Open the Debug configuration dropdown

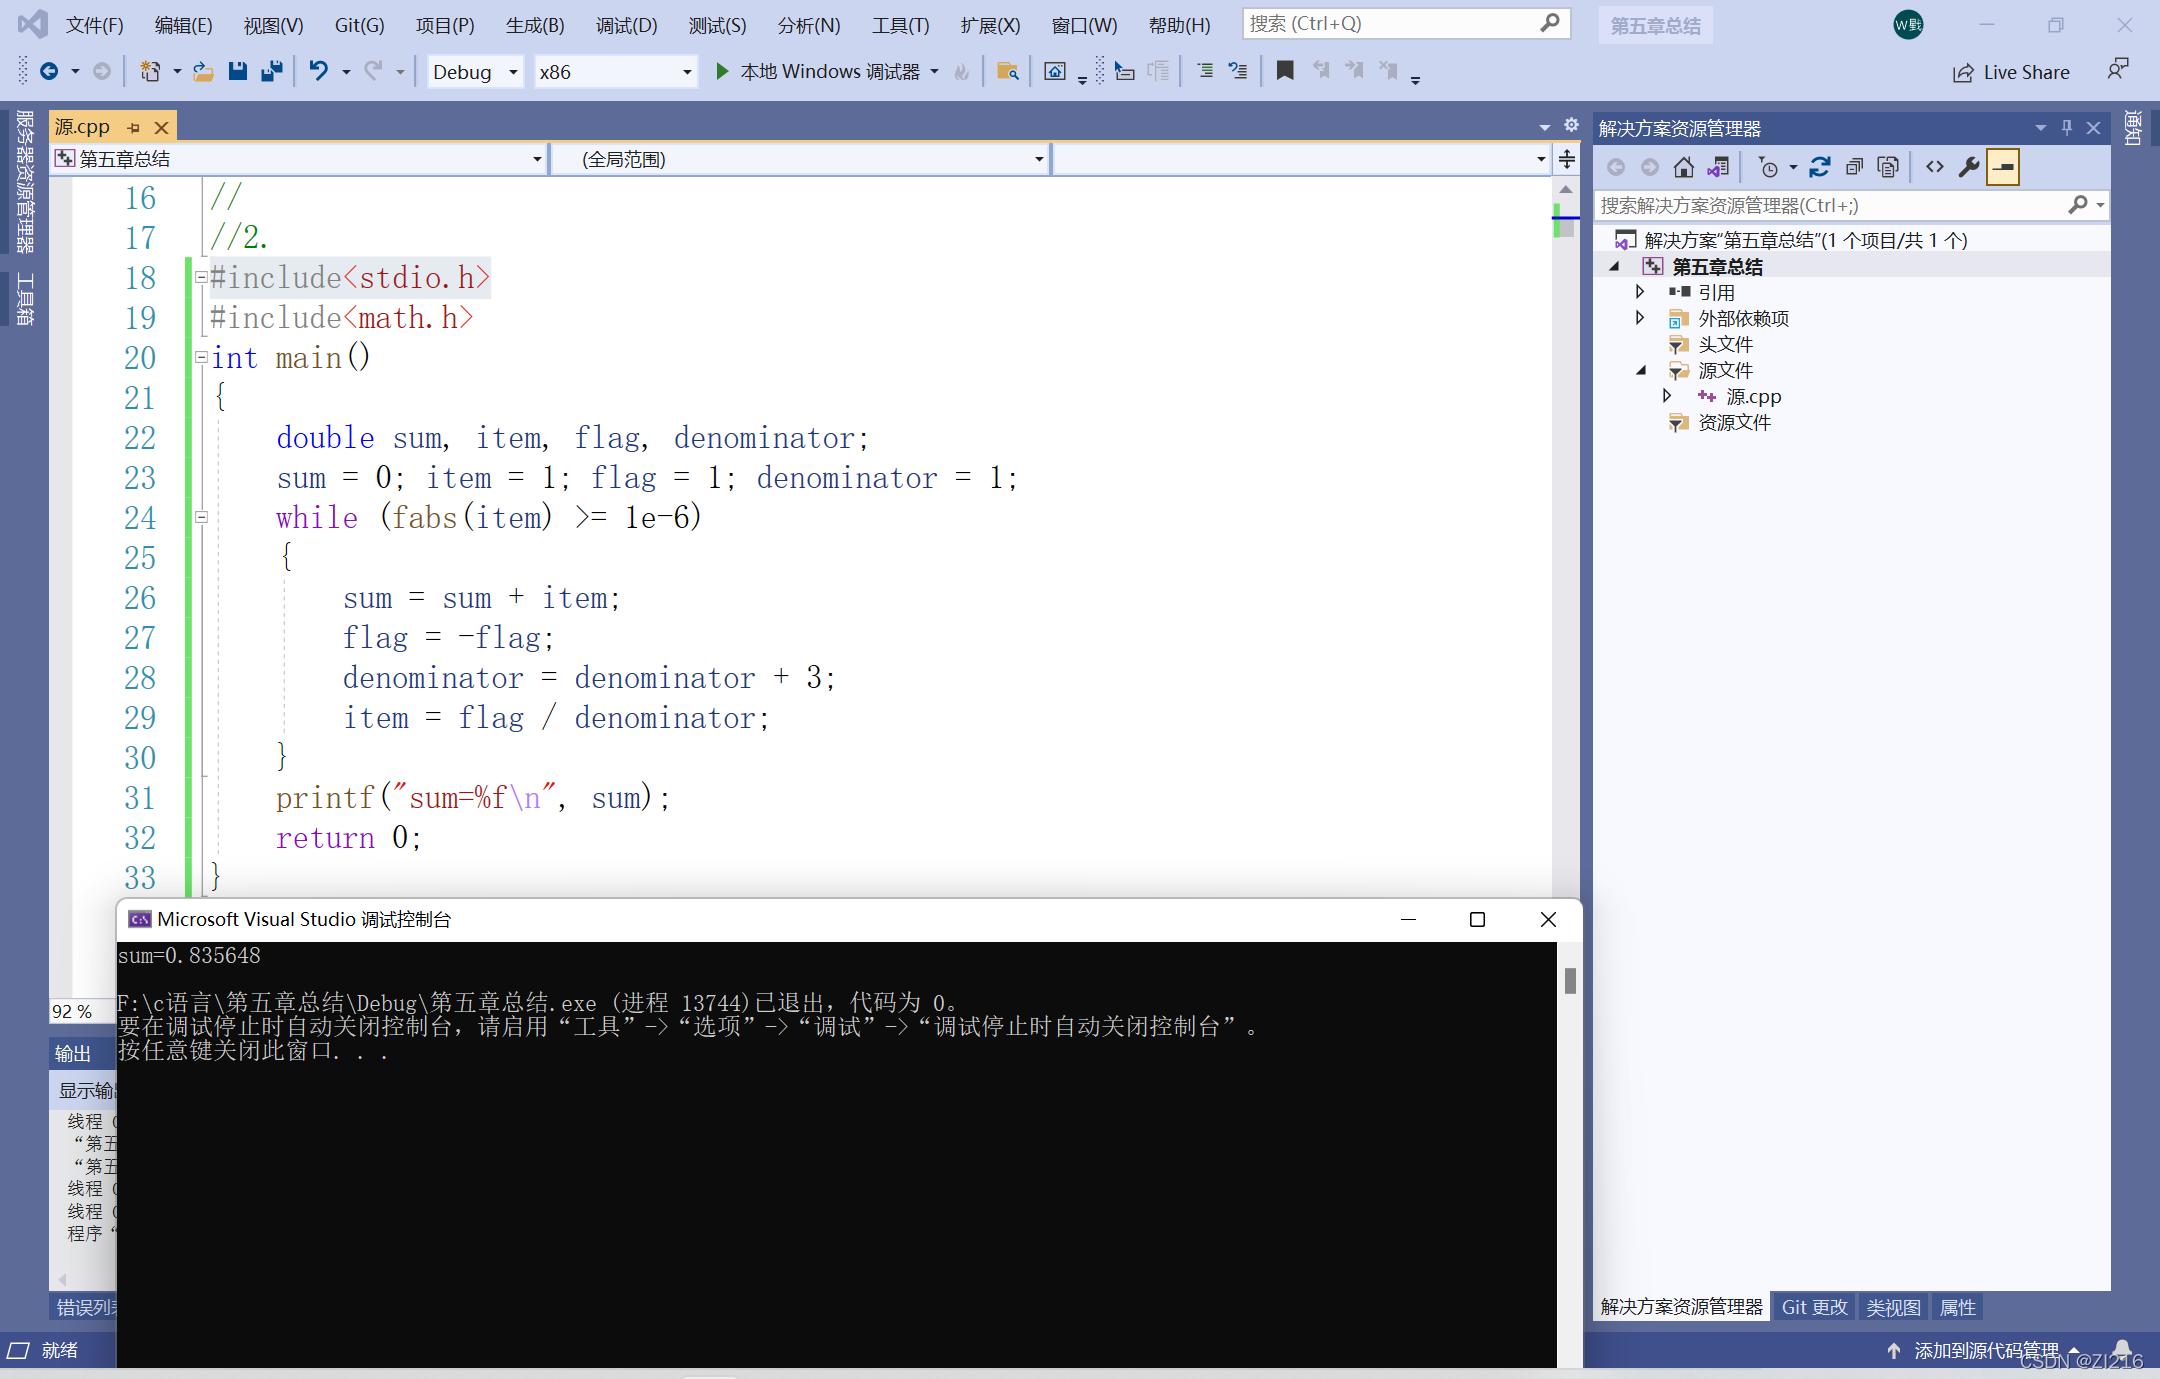(476, 72)
